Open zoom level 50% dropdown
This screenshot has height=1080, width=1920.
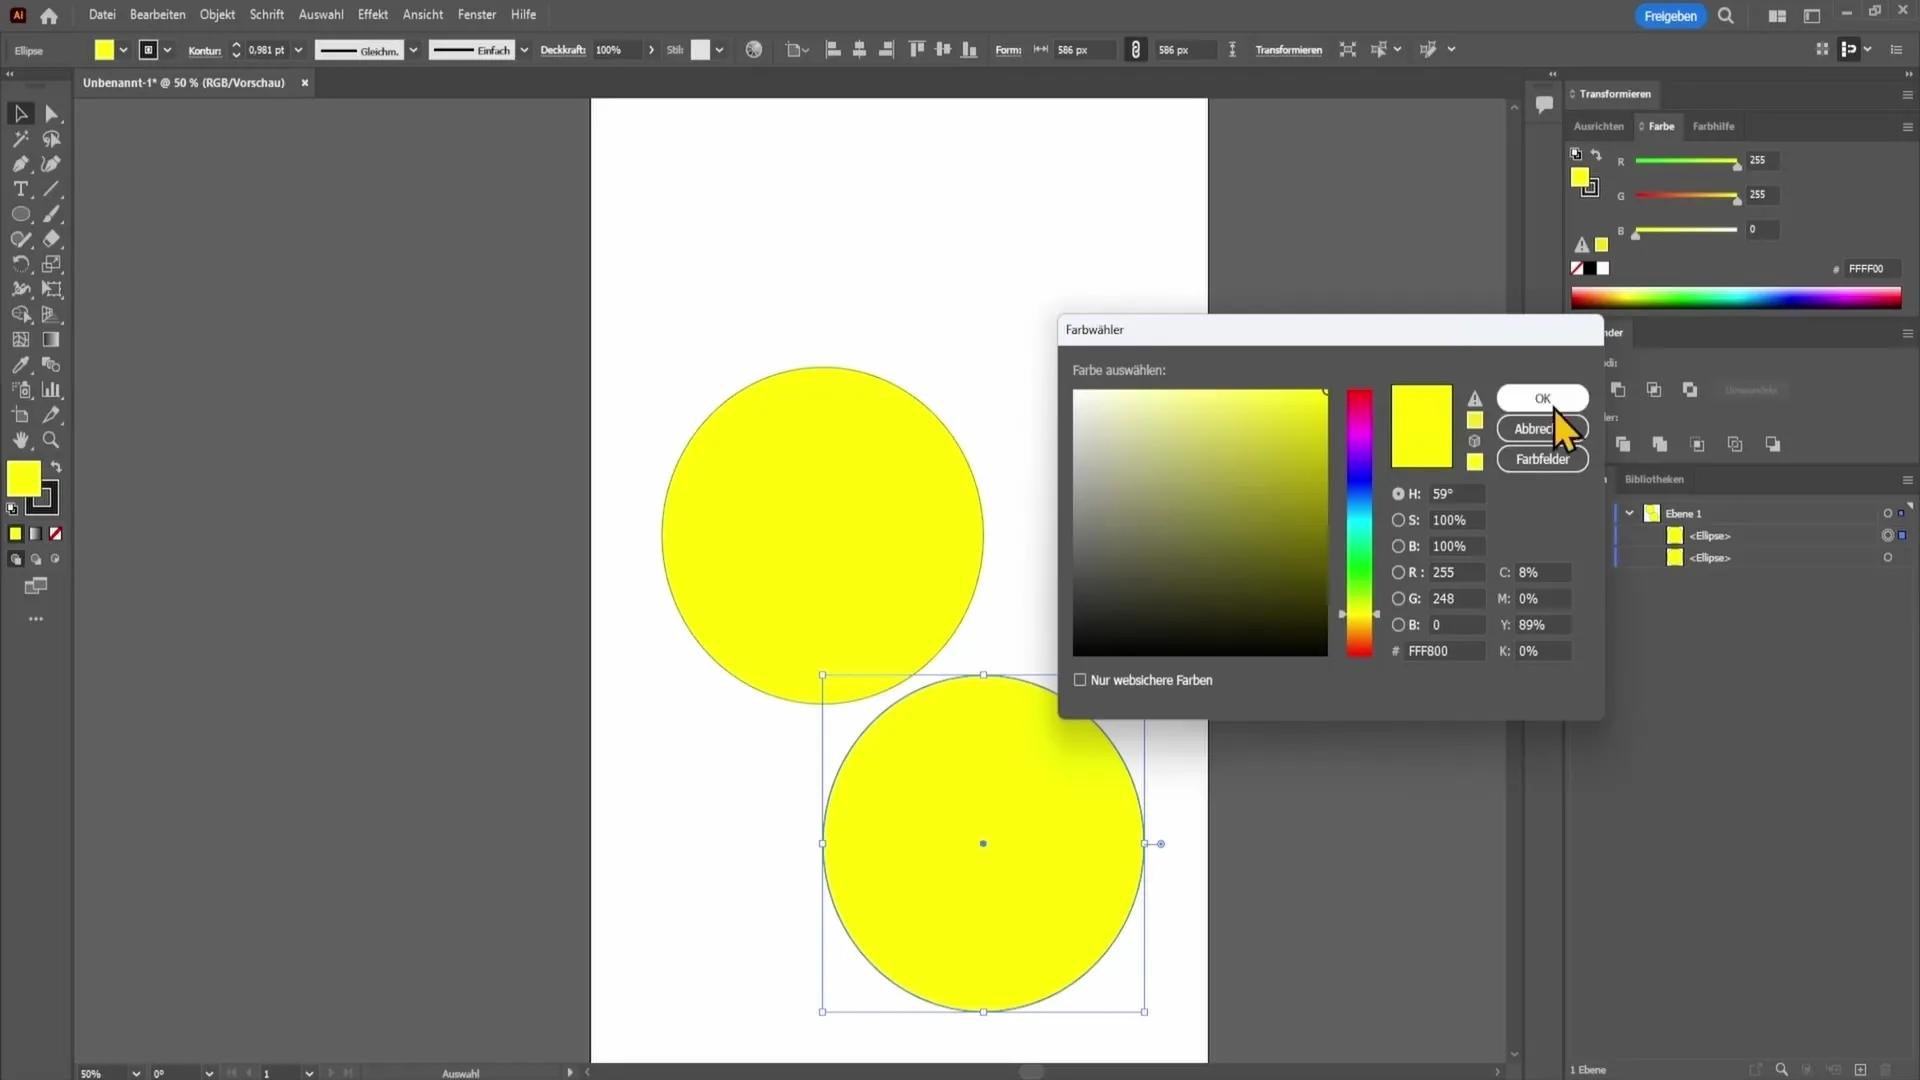pos(135,1073)
